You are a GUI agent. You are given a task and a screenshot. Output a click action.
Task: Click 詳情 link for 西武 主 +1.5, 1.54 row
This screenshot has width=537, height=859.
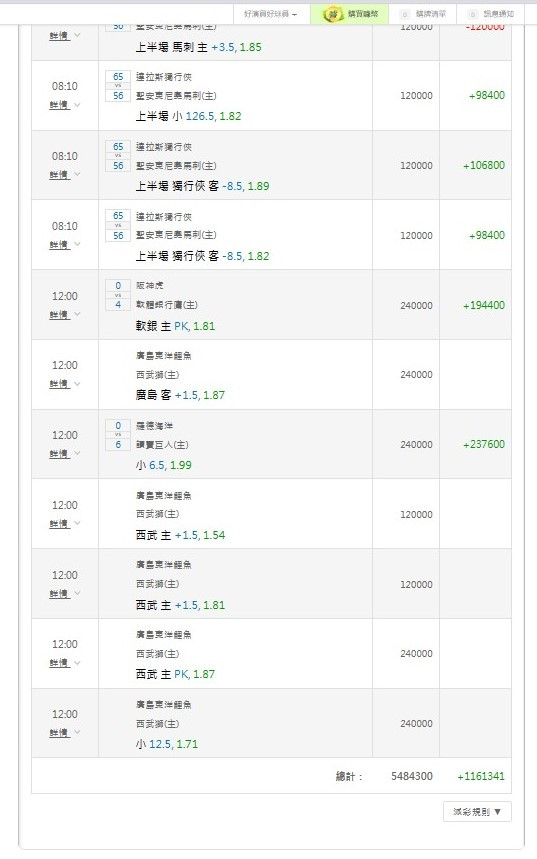click(59, 524)
